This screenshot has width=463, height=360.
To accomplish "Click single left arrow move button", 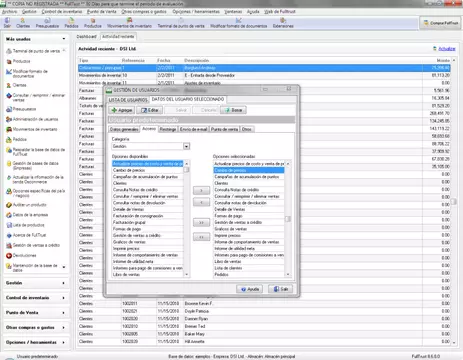I will point(201,203).
